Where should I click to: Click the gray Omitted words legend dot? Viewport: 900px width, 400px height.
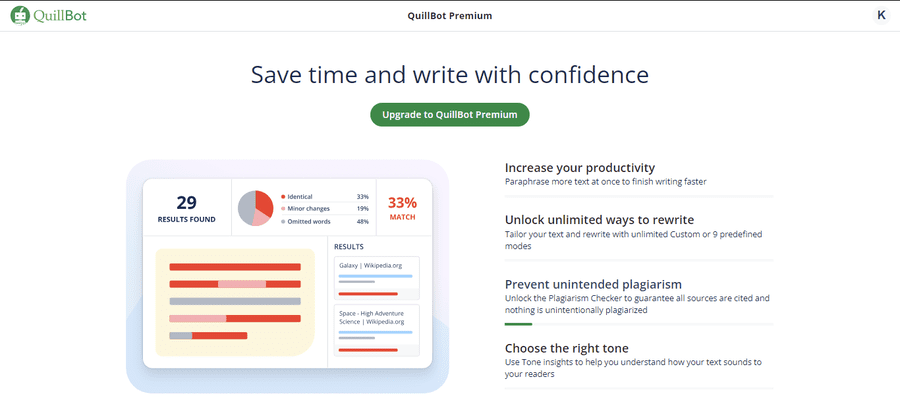tap(283, 221)
